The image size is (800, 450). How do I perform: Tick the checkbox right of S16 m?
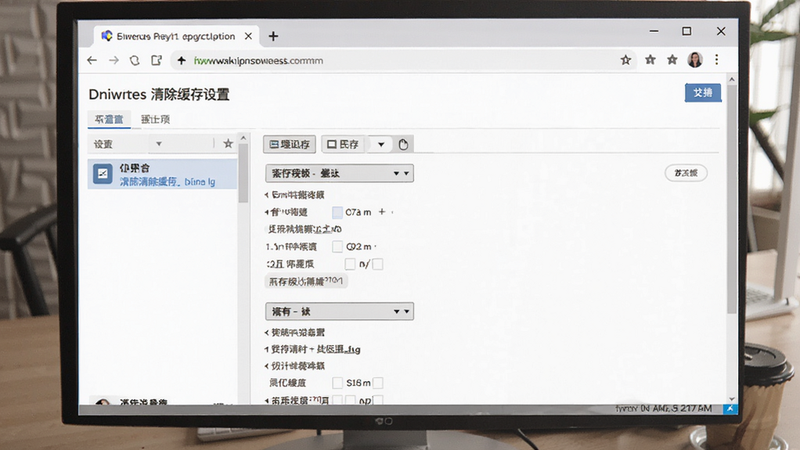click(378, 383)
